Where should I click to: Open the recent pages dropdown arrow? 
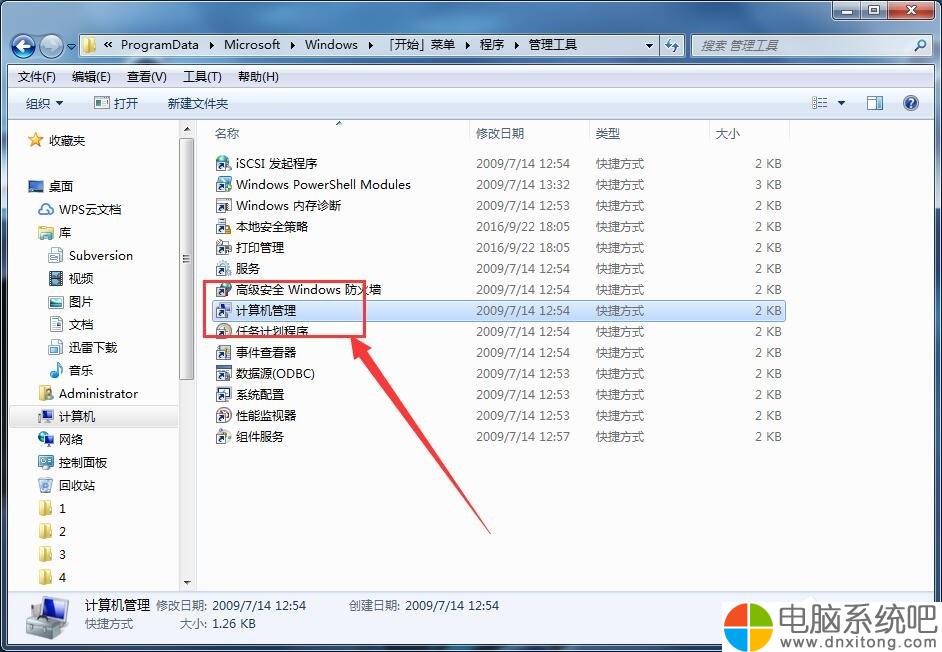[x=71, y=46]
